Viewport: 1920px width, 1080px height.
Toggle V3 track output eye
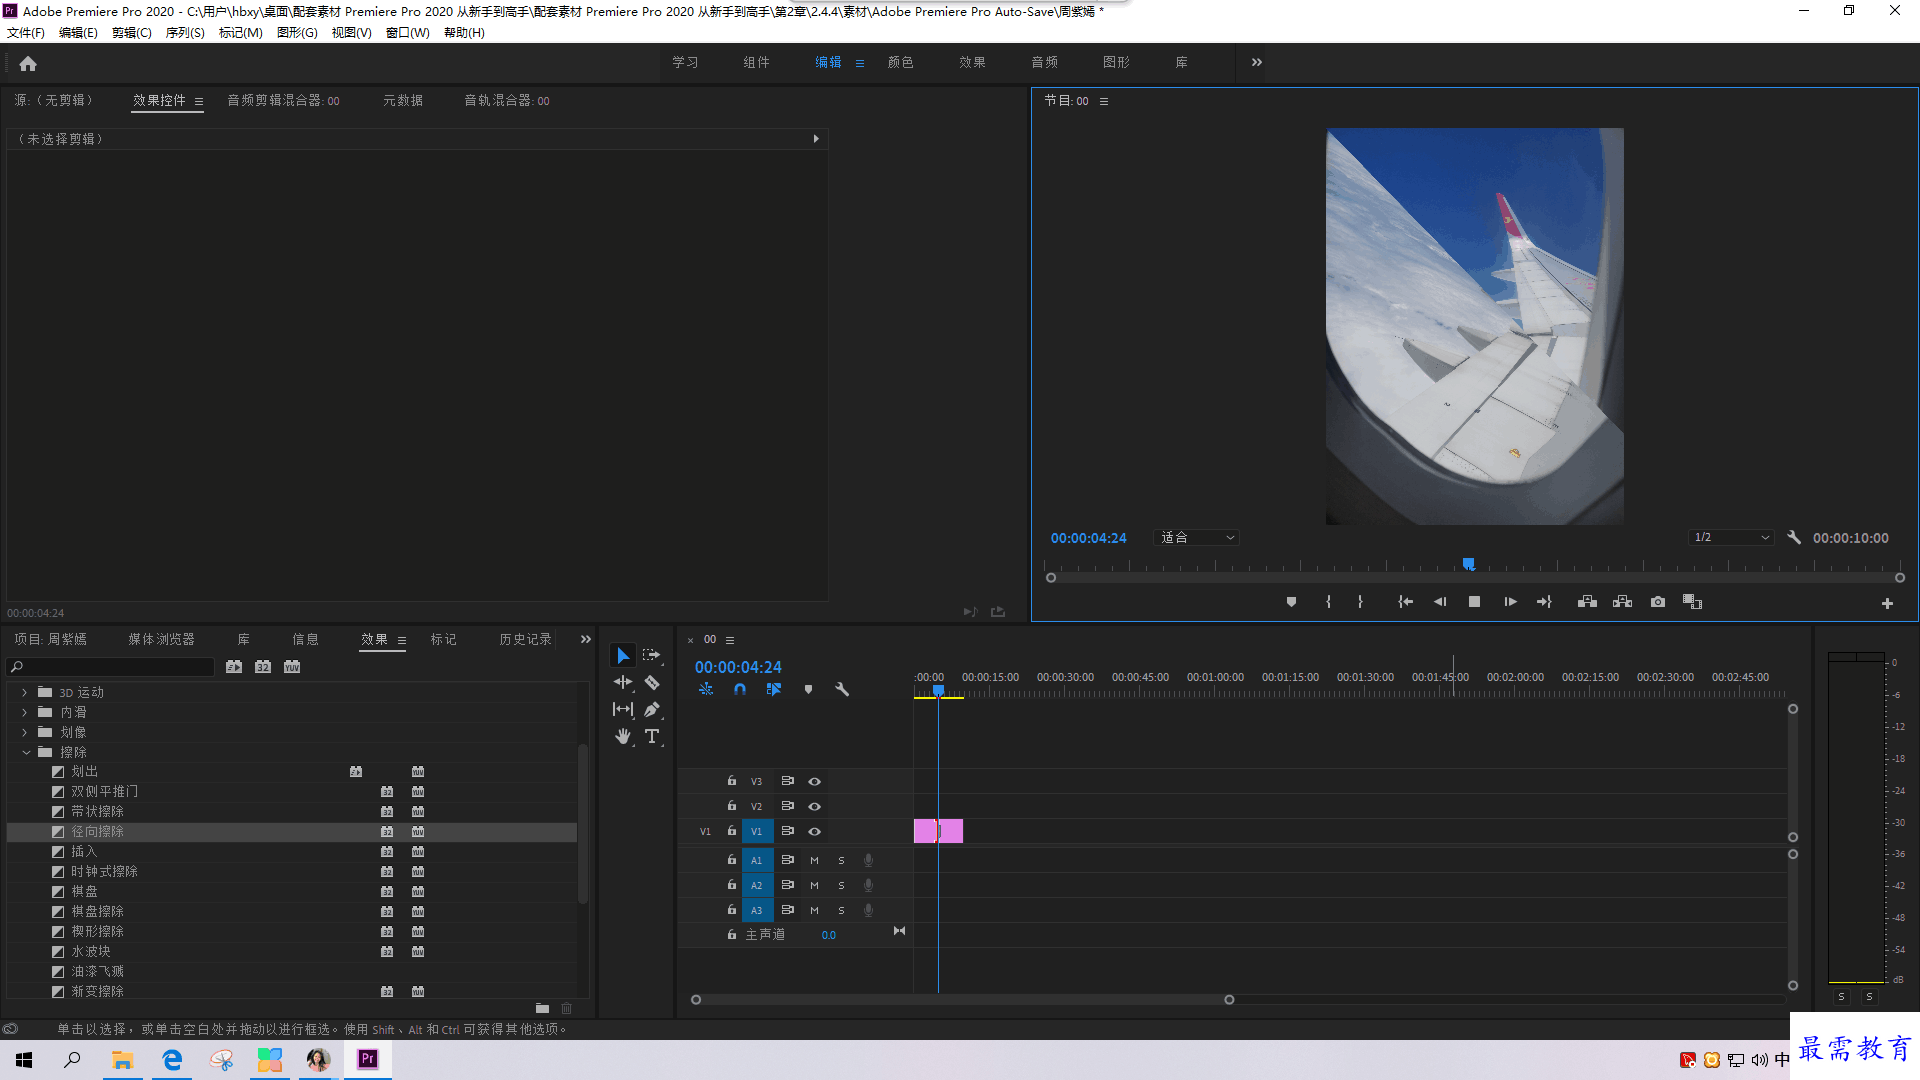(x=814, y=781)
